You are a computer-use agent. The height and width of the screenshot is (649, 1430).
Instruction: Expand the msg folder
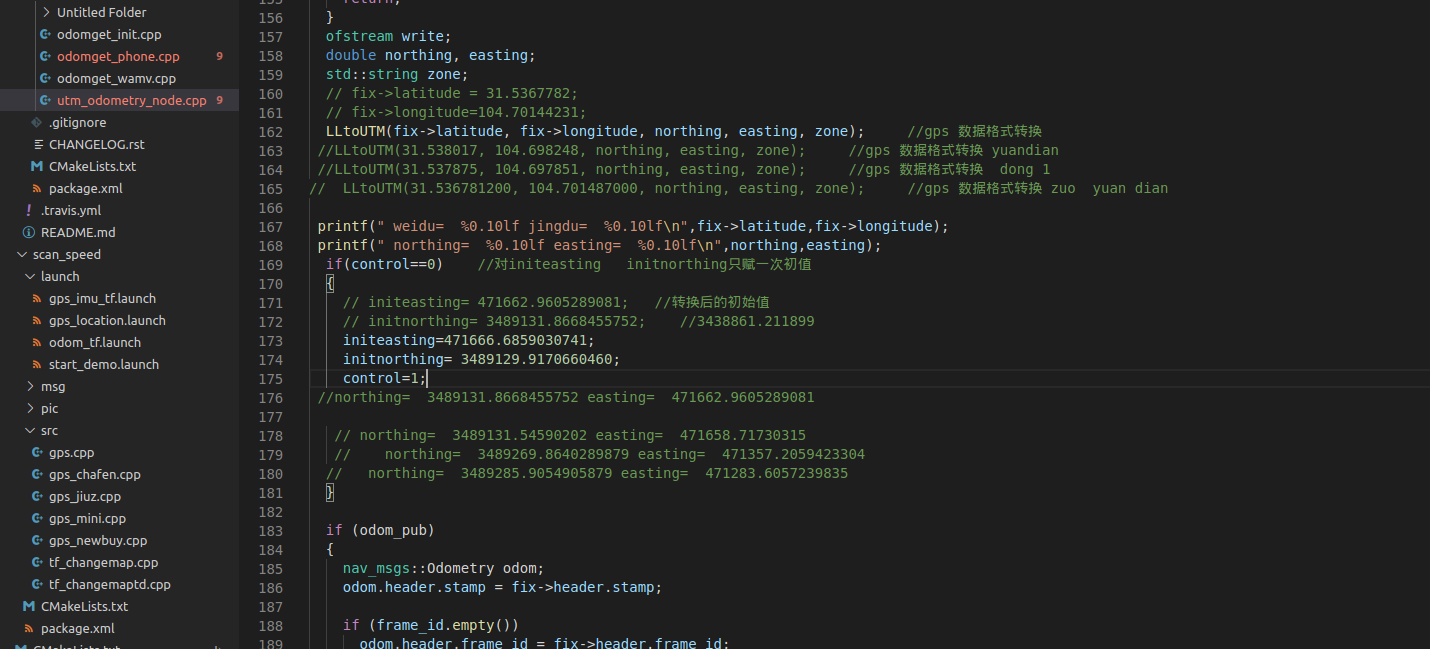[x=30, y=386]
